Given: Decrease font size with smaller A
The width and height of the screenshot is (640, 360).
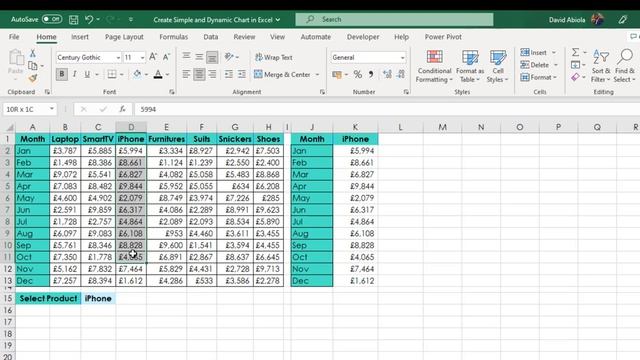Looking at the screenshot, I should pos(166,57).
